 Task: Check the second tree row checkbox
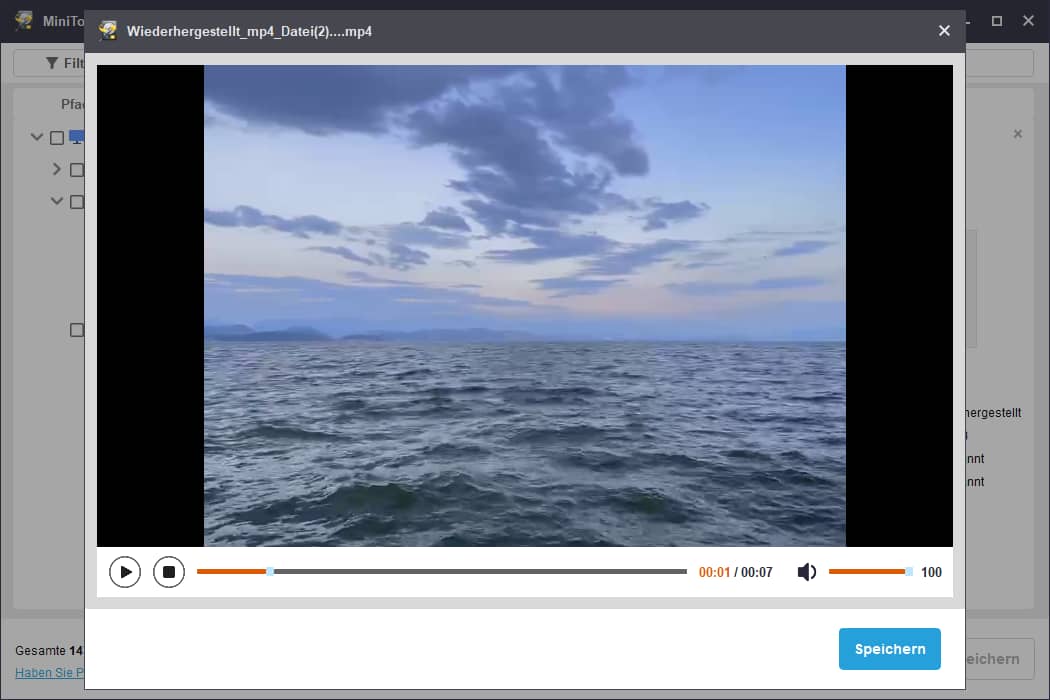pyautogui.click(x=77, y=170)
